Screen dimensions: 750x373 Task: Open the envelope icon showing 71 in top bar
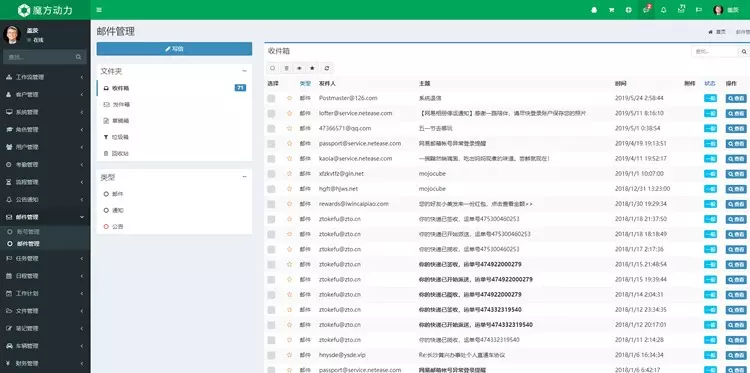(681, 9)
